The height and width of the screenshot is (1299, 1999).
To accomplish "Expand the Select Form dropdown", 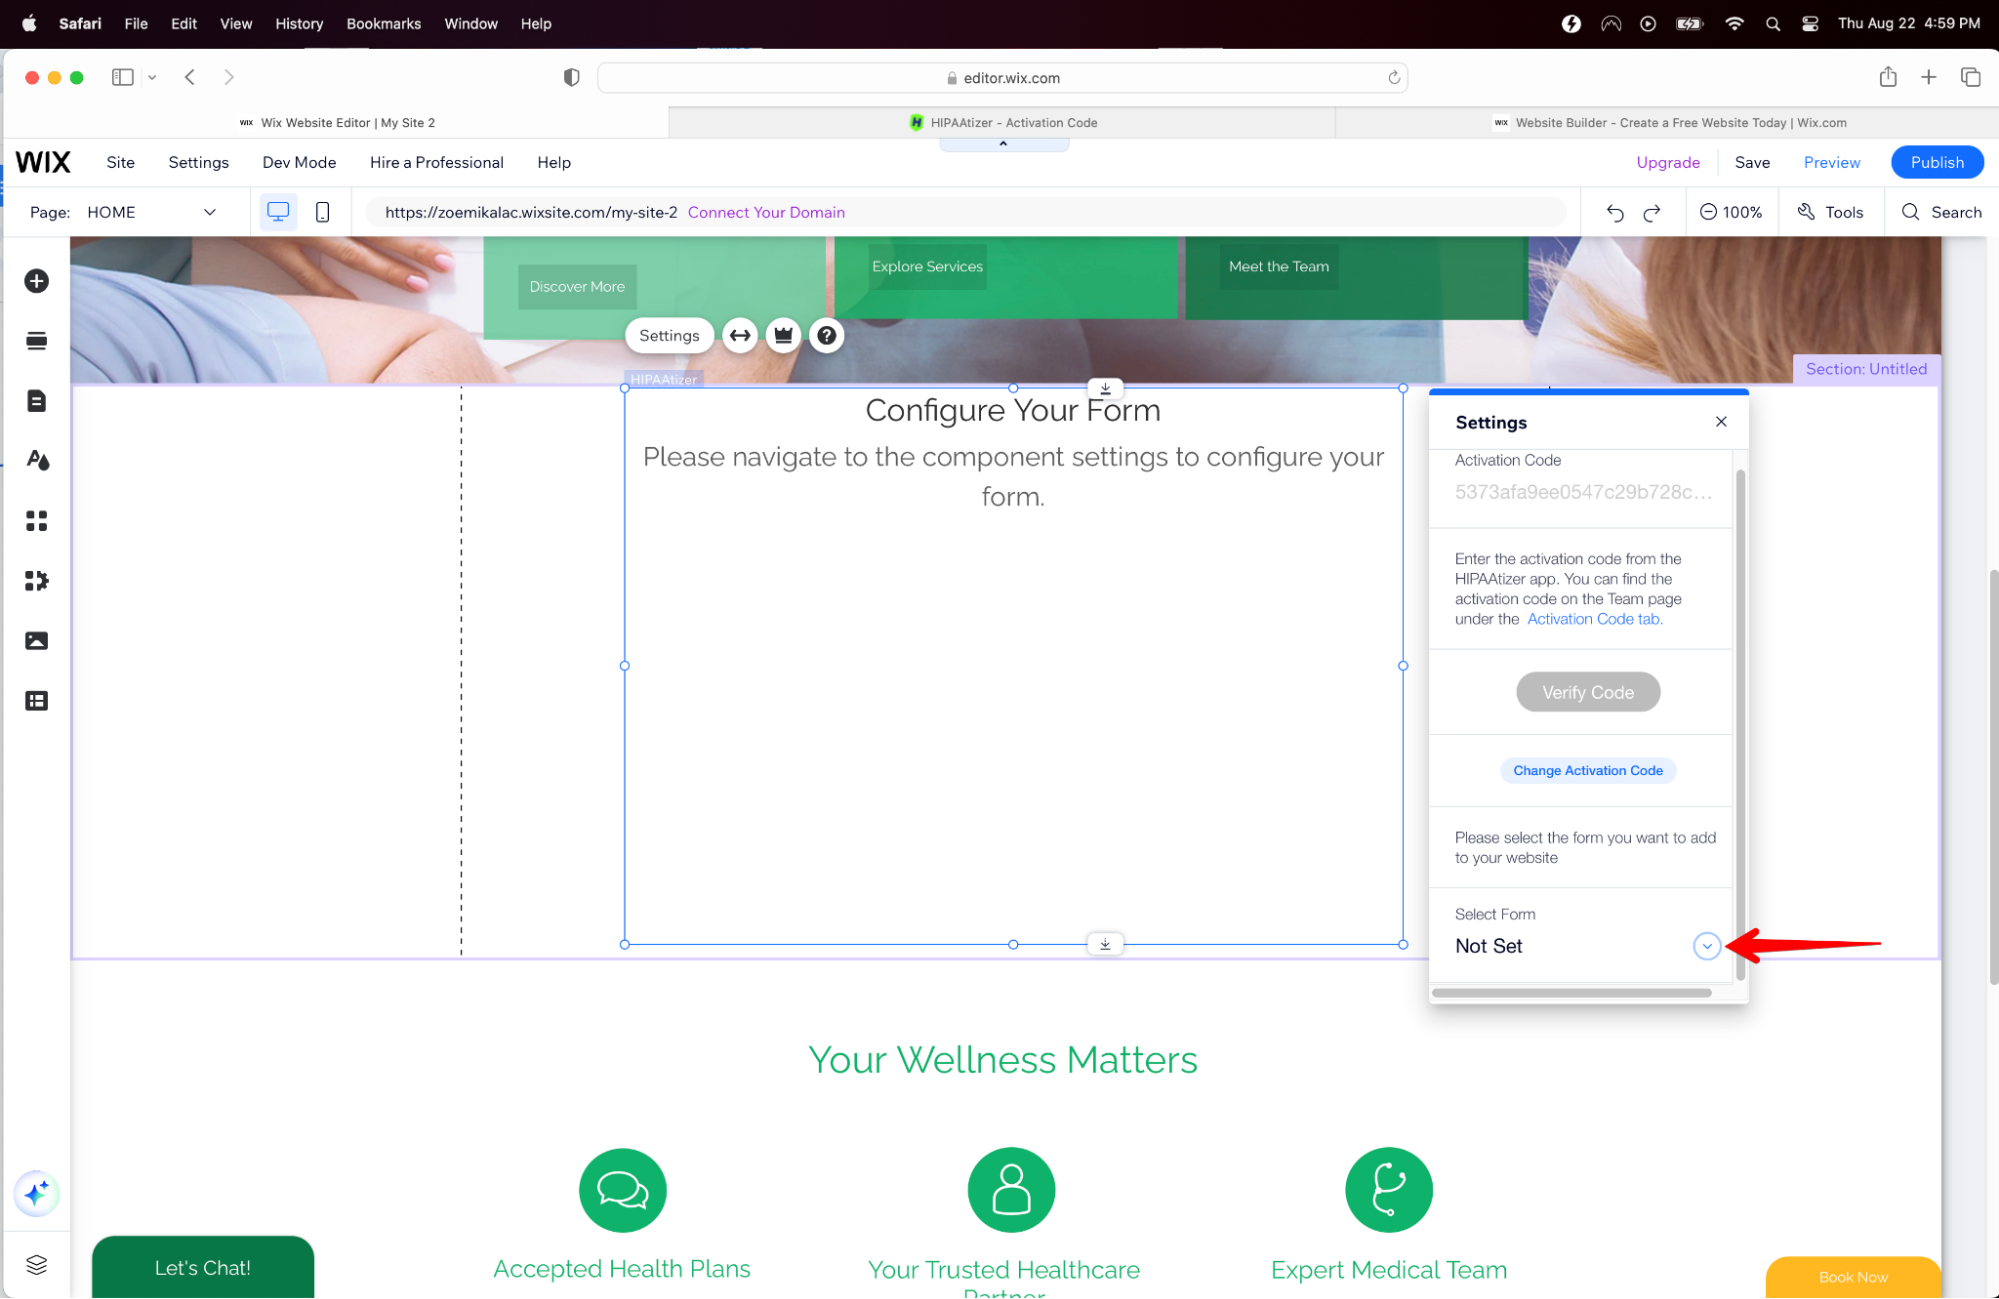I will 1706,946.
